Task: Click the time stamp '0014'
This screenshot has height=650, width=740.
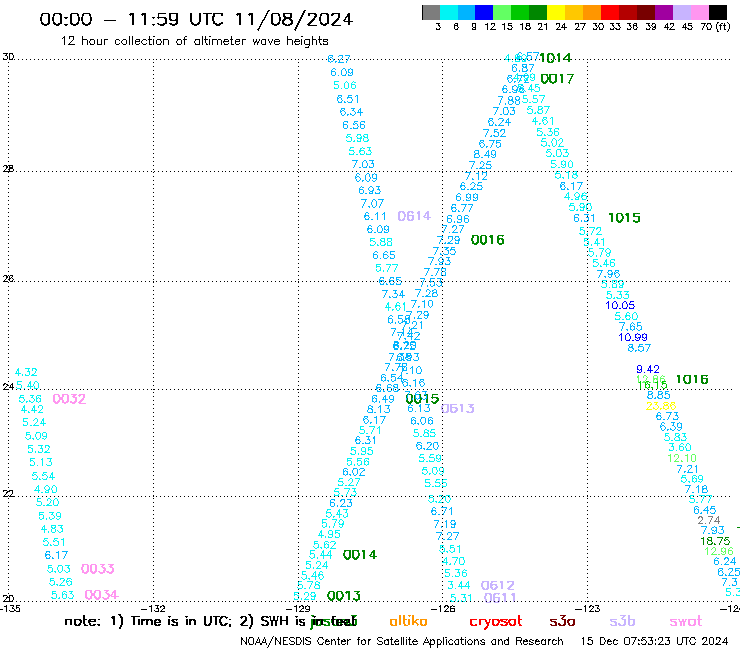Action: (x=360, y=555)
